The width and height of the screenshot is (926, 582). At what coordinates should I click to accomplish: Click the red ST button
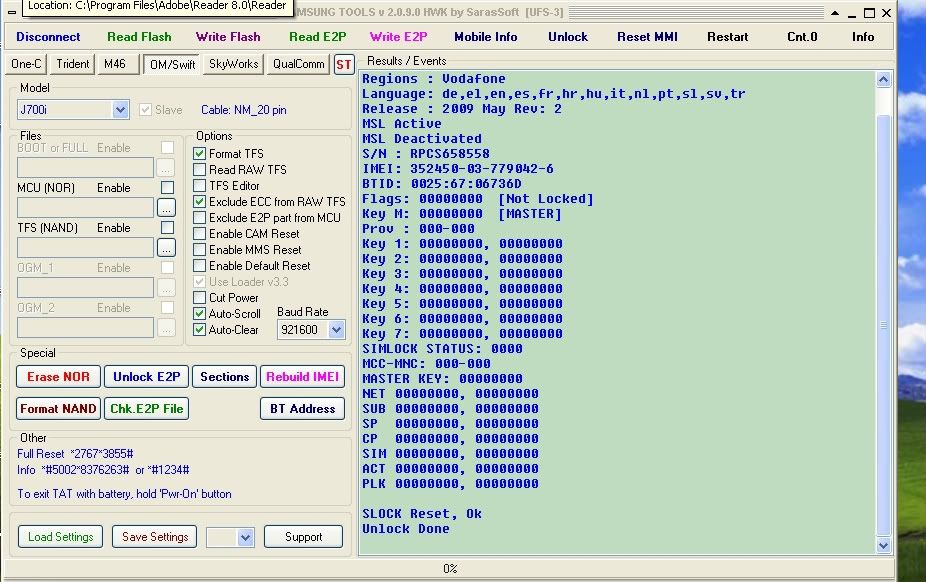(344, 64)
